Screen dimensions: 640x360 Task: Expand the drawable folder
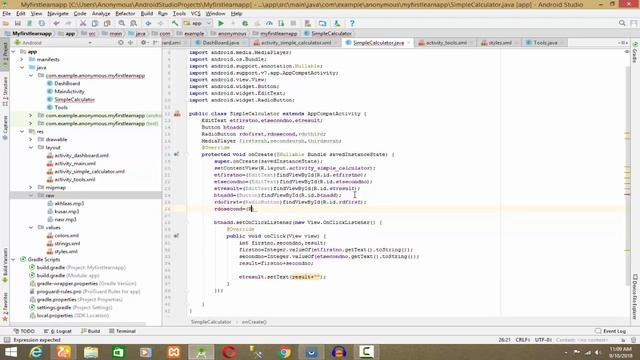(31, 140)
